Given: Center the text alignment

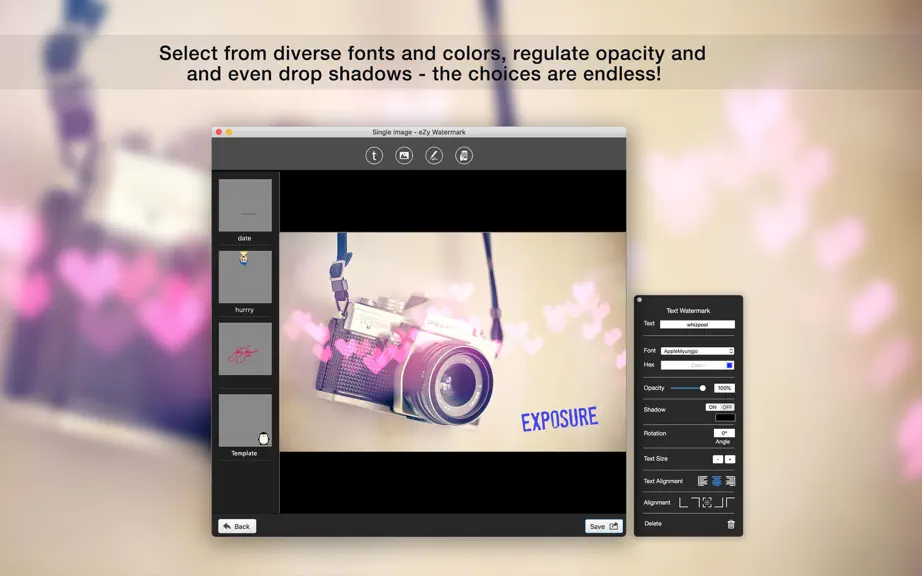Looking at the screenshot, I should [x=716, y=481].
